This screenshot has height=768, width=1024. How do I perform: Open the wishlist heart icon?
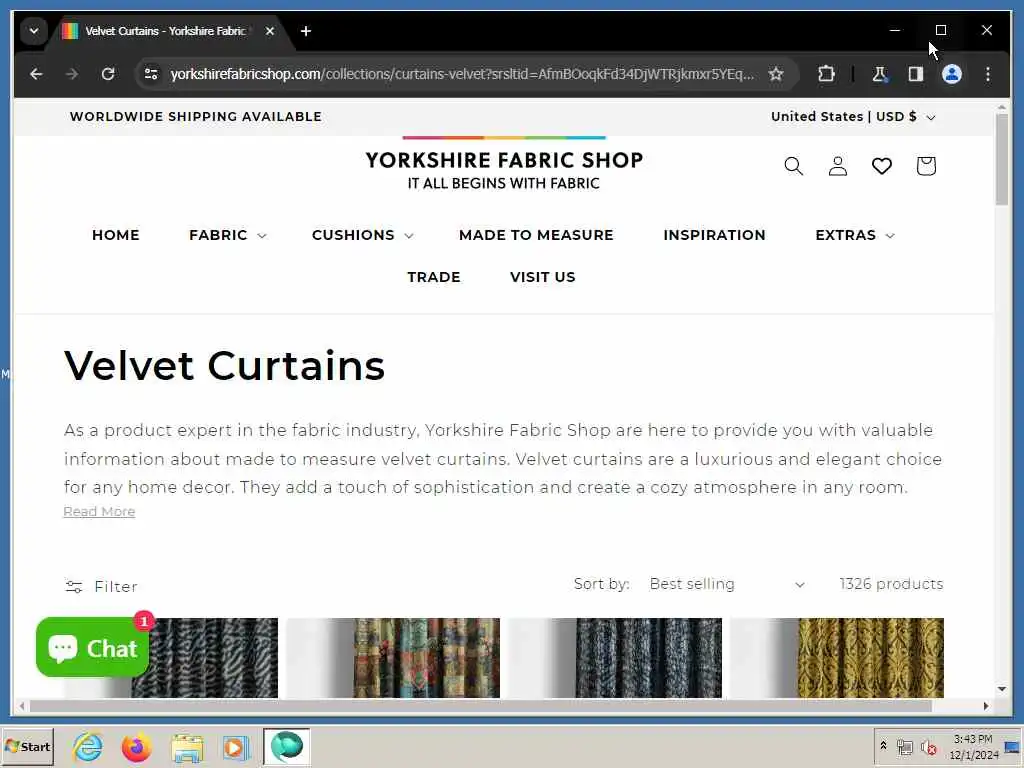pyautogui.click(x=882, y=166)
